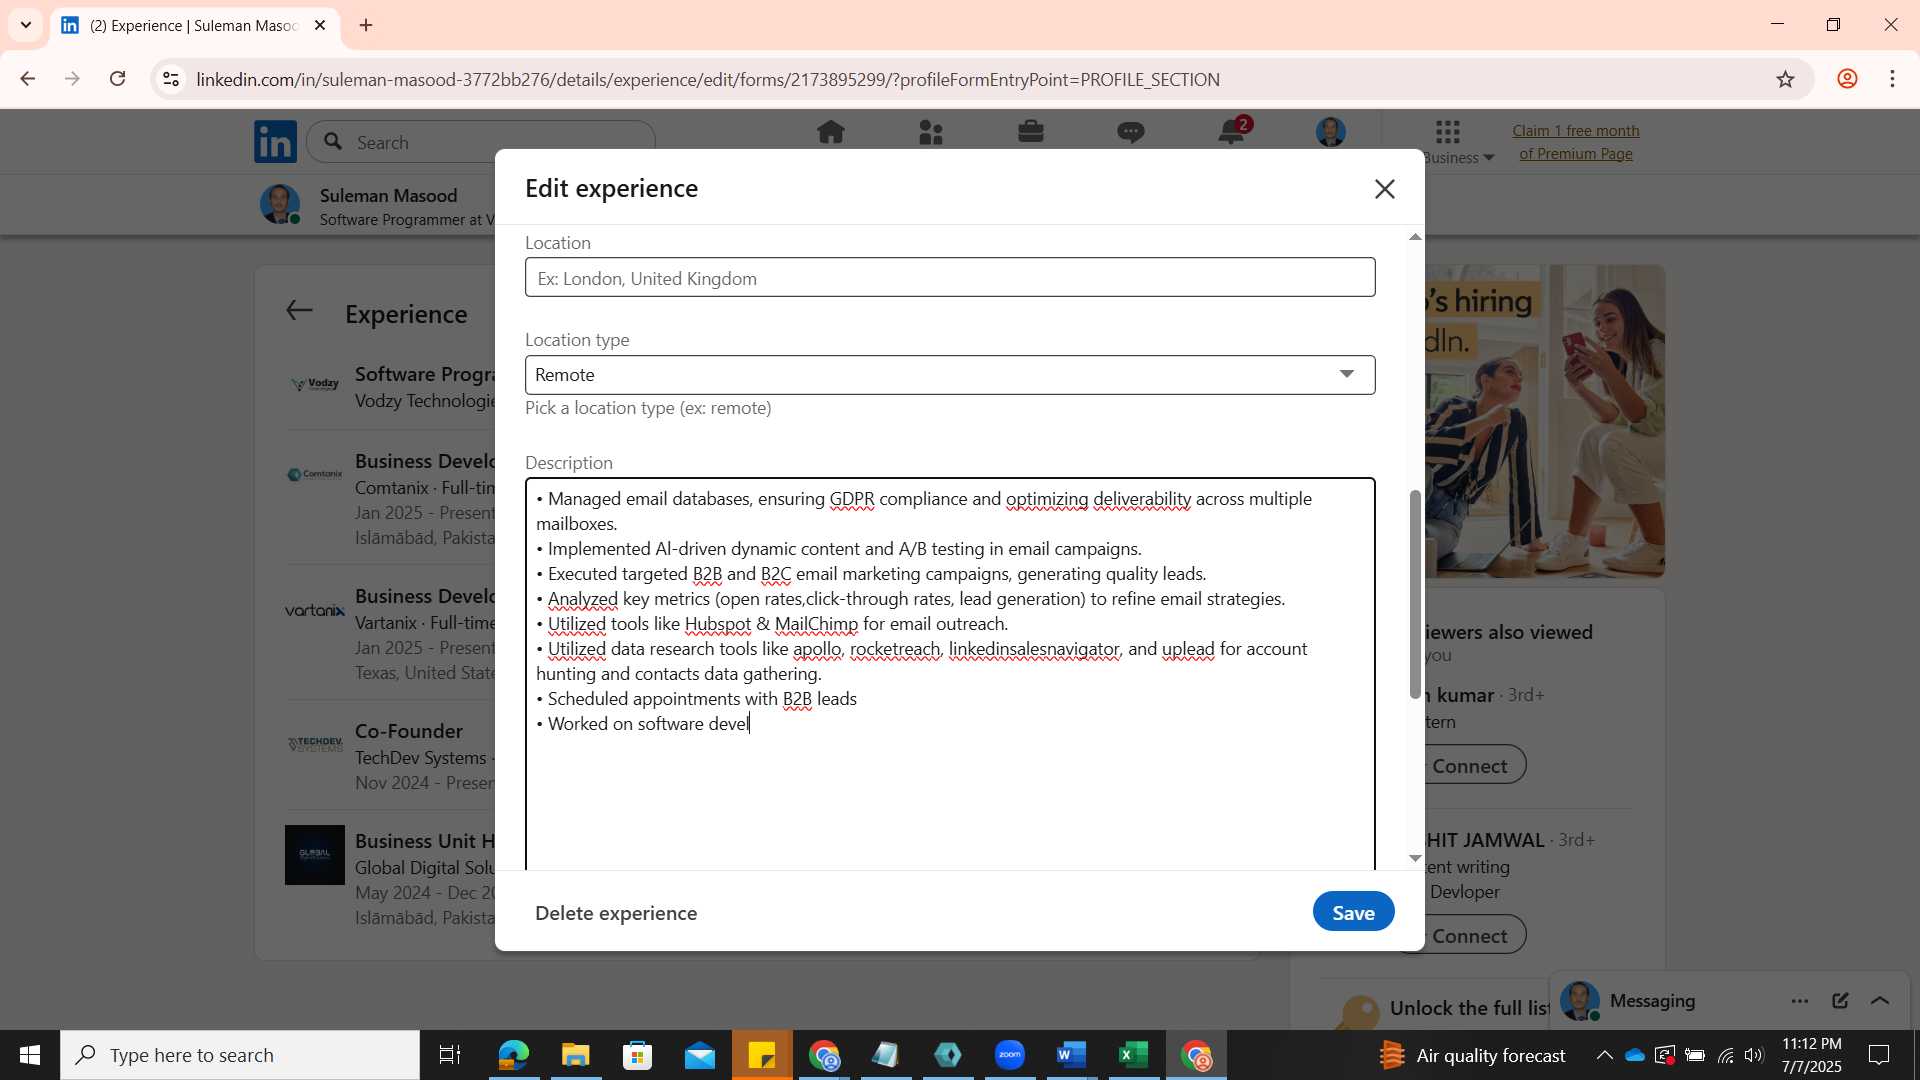Open Notifications bell icon

[1231, 132]
